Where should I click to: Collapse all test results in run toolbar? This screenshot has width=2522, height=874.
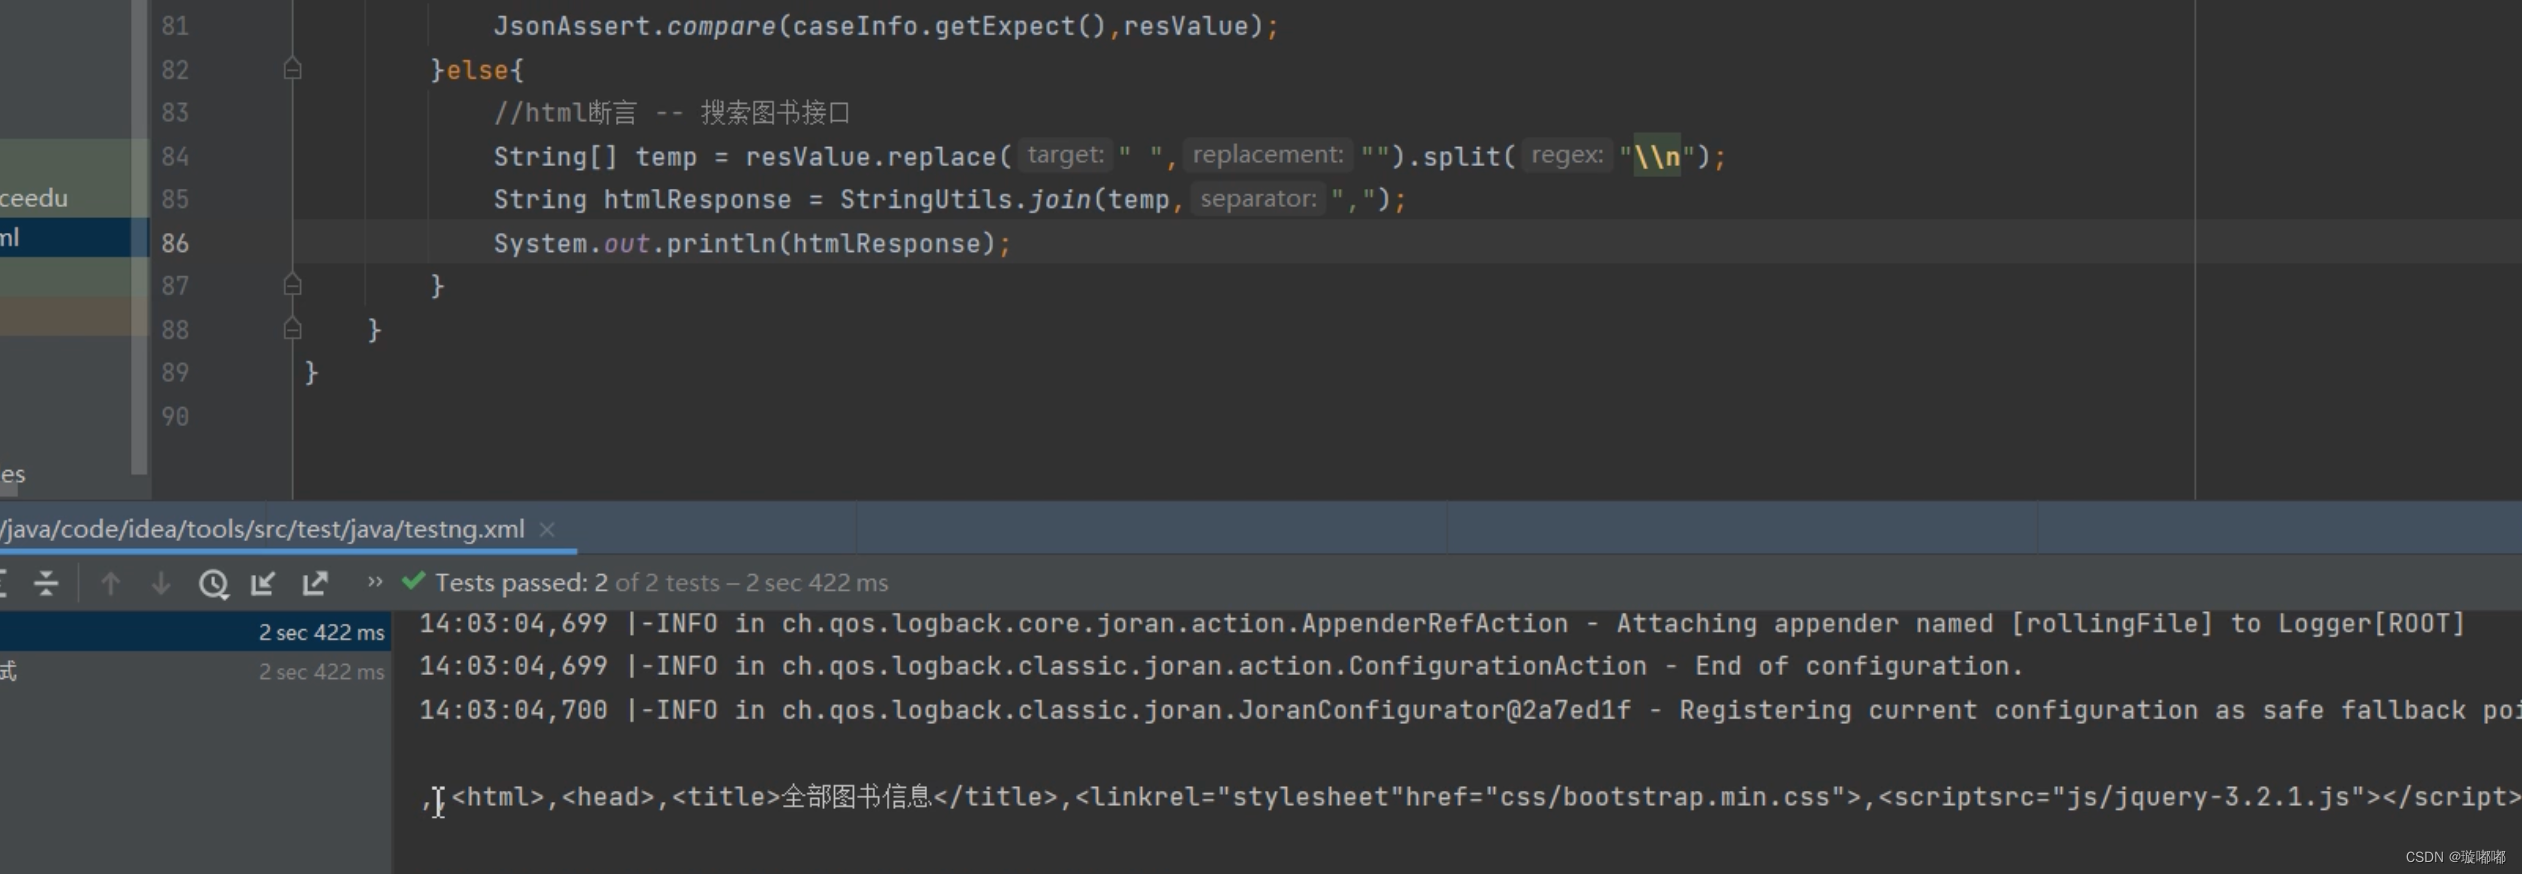coord(46,583)
